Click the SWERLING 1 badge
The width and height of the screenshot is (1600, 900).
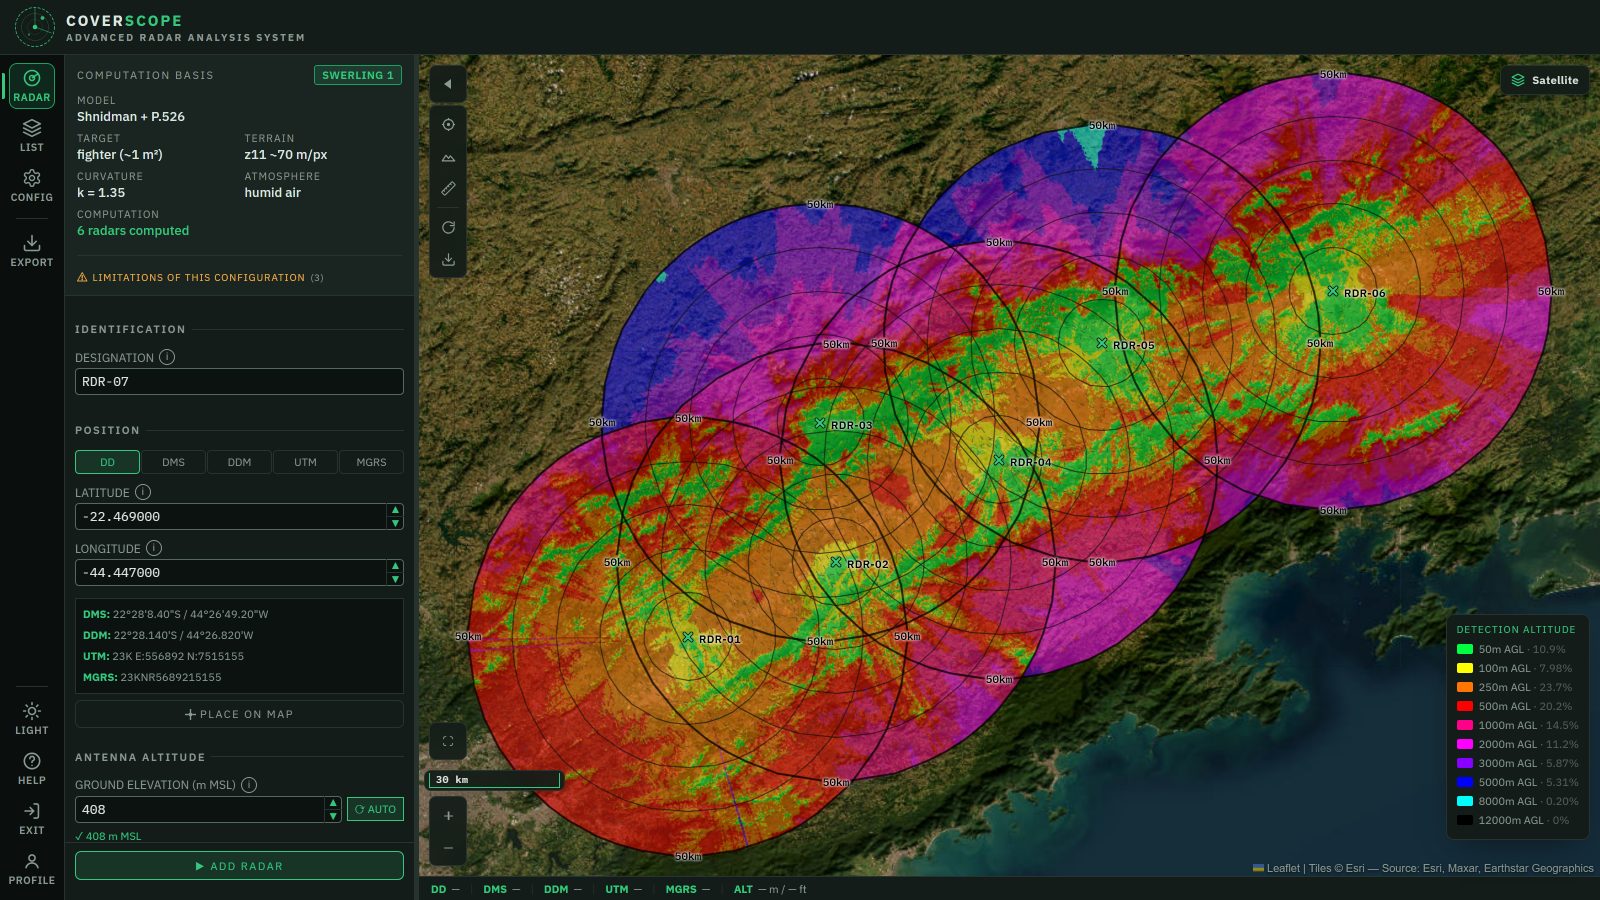[358, 75]
